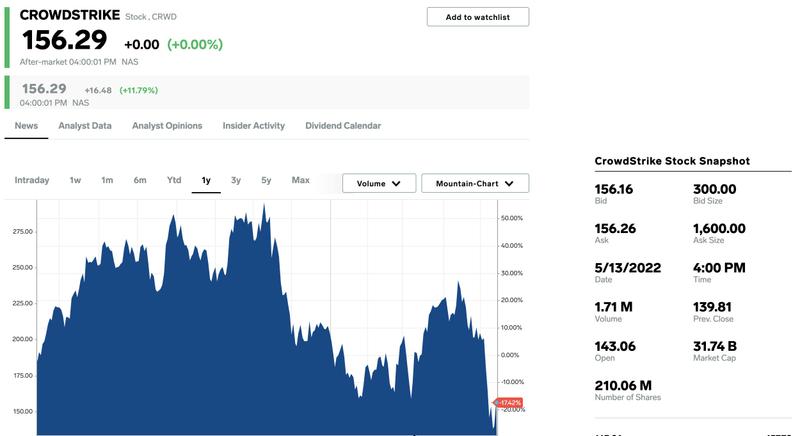This screenshot has height=436, width=800.
Task: Expand the Volume dropdown
Action: (x=379, y=184)
